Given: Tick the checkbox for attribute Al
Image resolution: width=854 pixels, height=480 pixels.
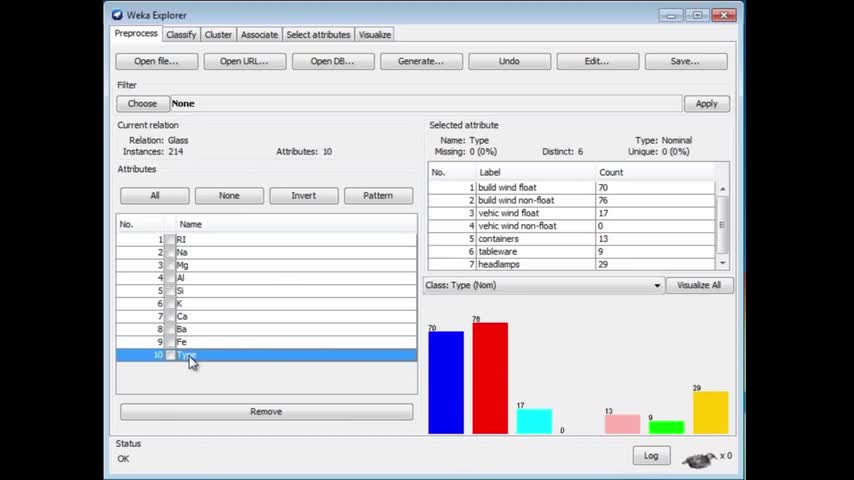Looking at the screenshot, I should coord(170,278).
